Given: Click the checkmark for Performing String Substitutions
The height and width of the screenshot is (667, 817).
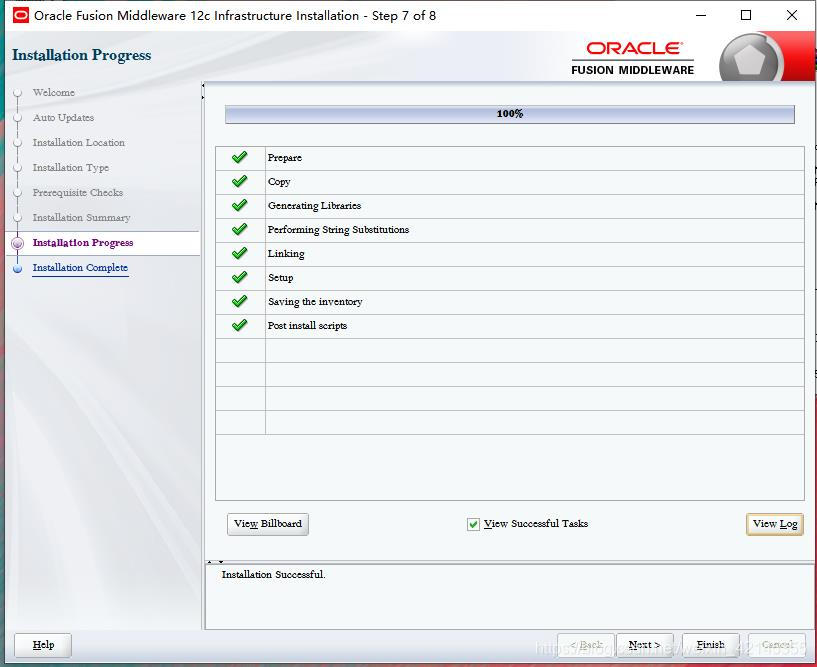Looking at the screenshot, I should pyautogui.click(x=240, y=229).
